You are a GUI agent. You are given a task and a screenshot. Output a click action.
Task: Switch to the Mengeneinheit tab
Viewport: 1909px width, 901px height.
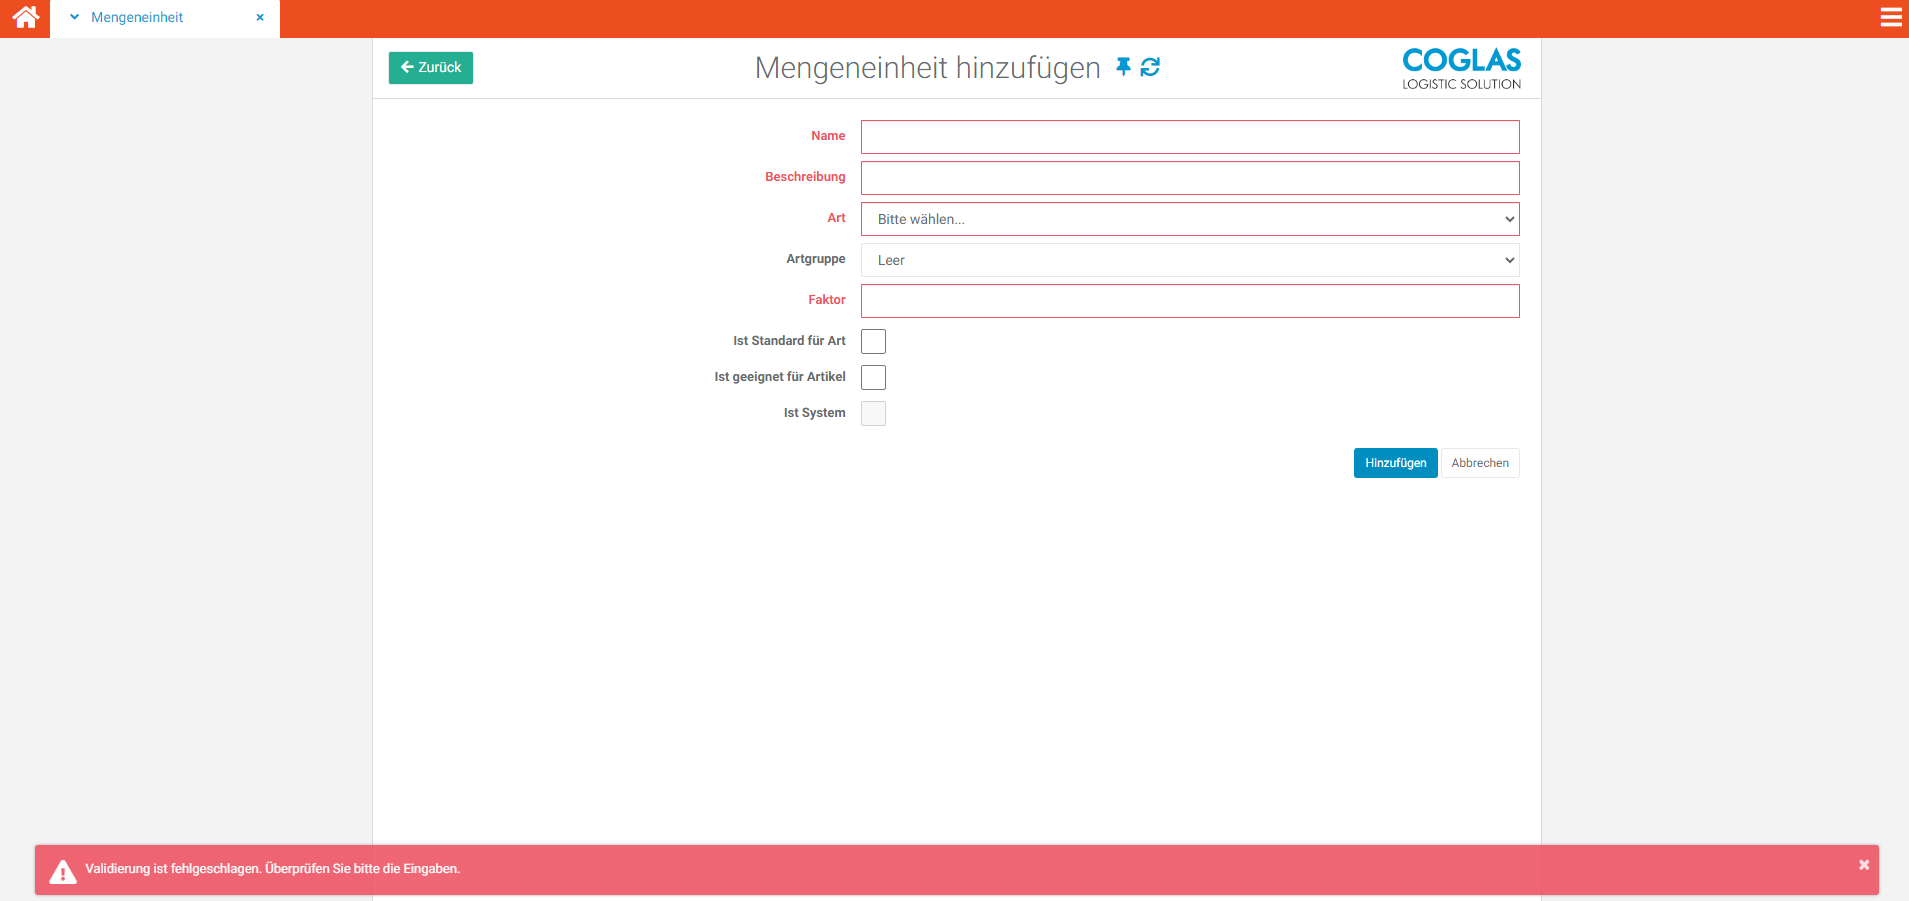(x=137, y=18)
